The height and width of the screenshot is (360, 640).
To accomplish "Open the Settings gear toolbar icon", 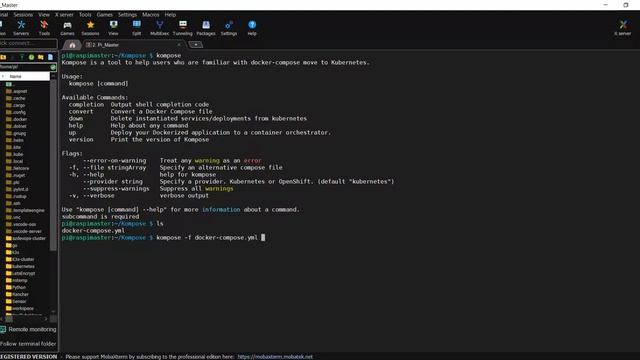I will pos(229,28).
